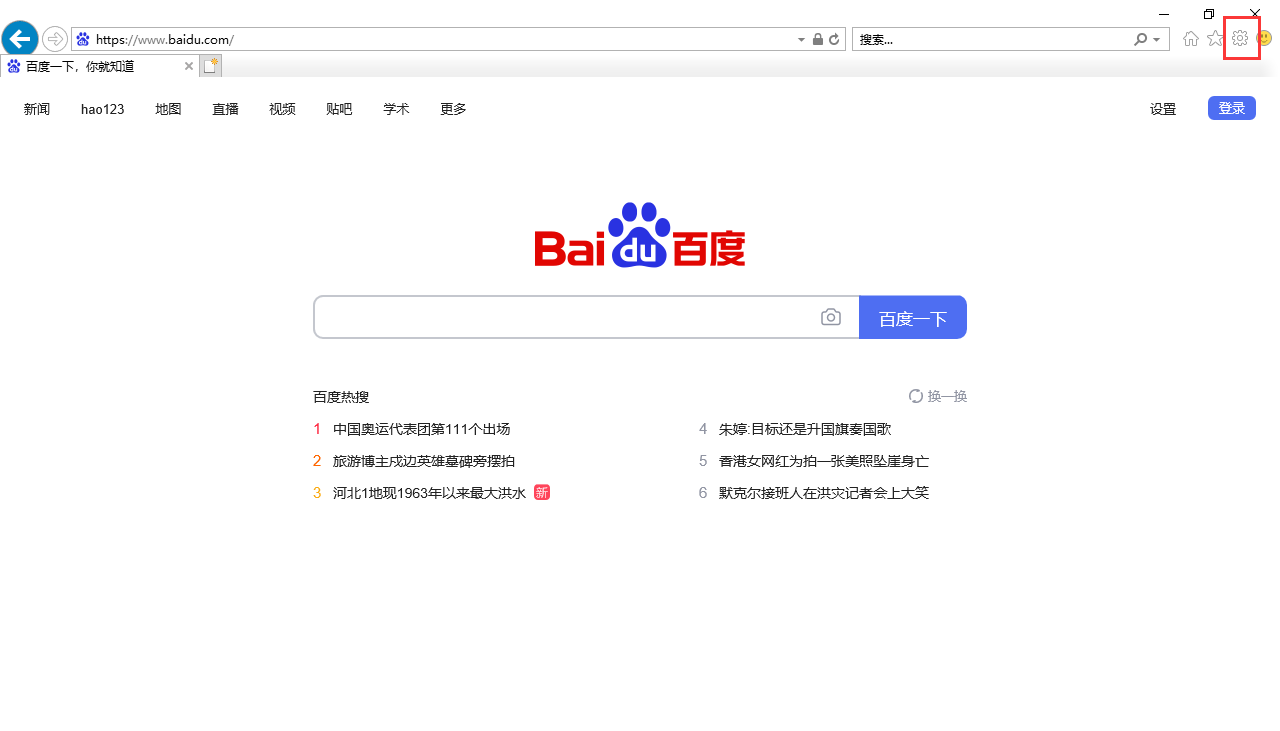Close the 百度一下 tab
The width and height of the screenshot is (1280, 731).
(189, 66)
